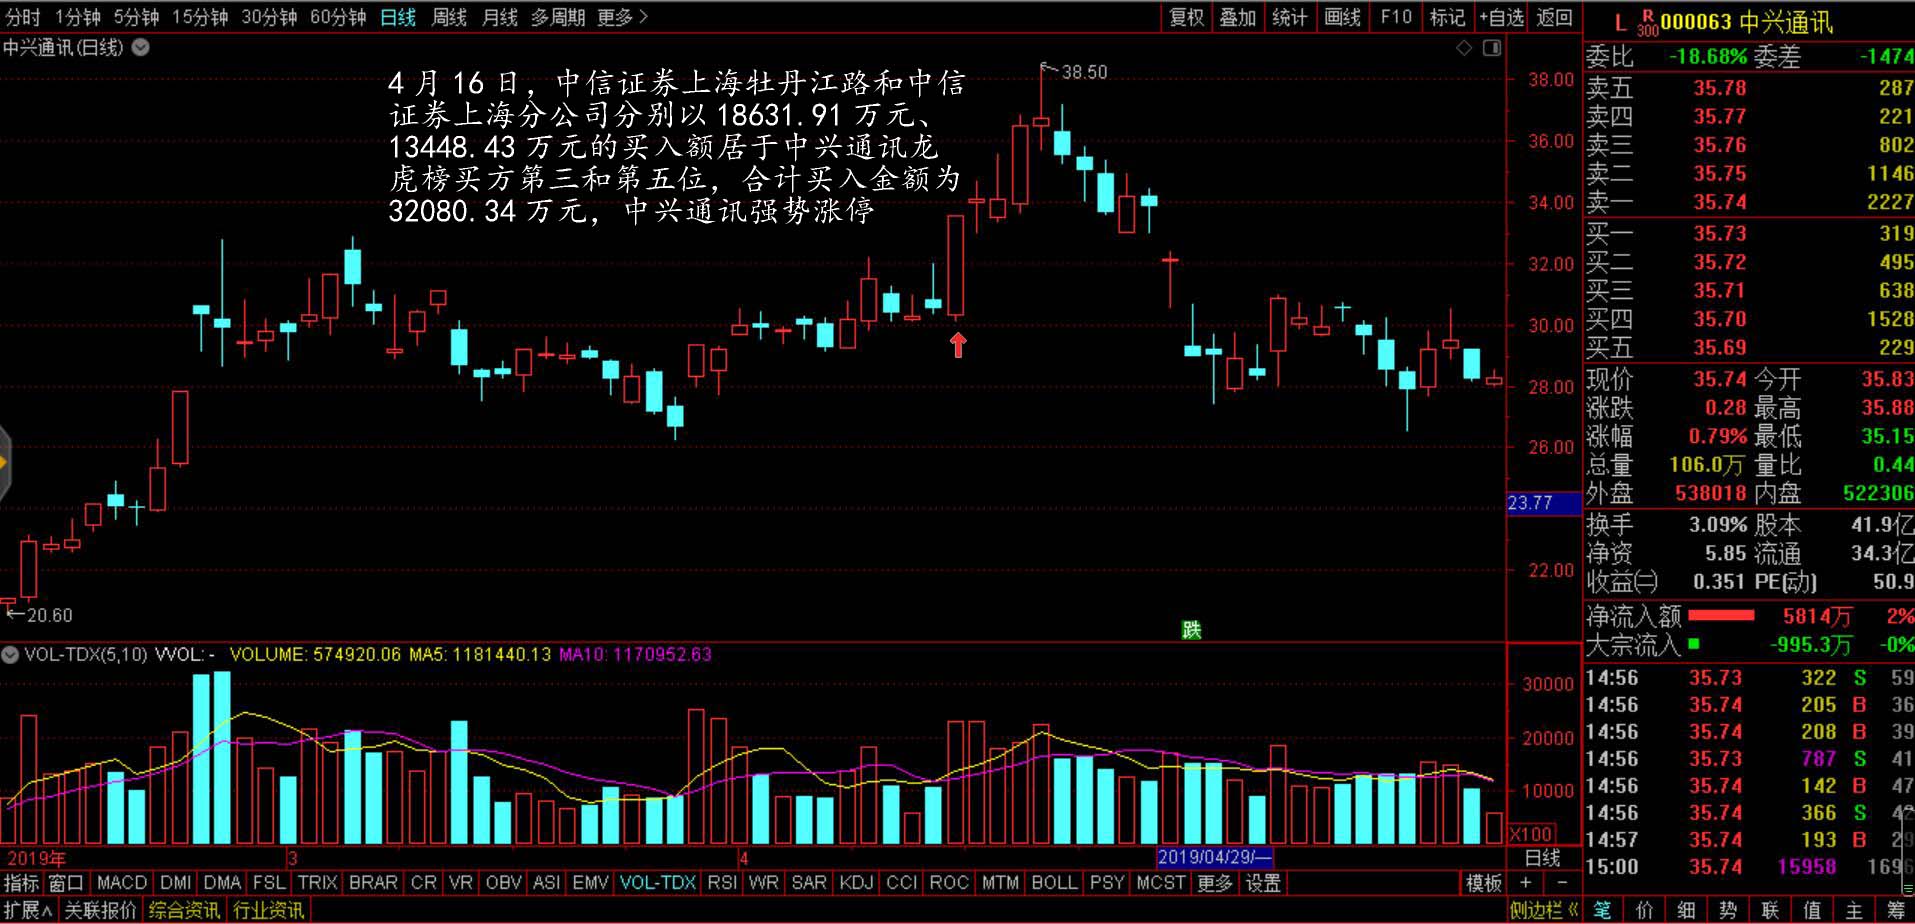Select the MACD indicator

pyautogui.click(x=122, y=883)
